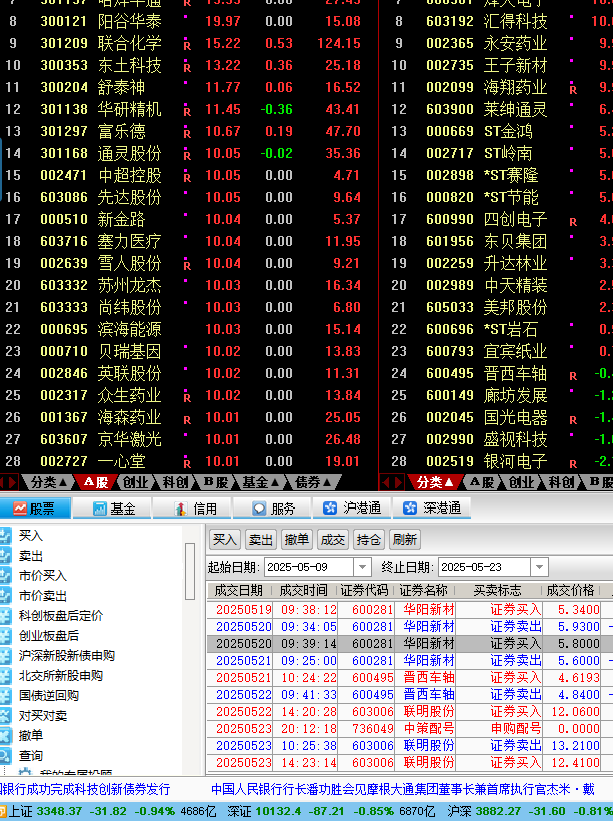Click the 沪深新股新债申购 sidebar icon
The image size is (613, 821).
[5, 655]
